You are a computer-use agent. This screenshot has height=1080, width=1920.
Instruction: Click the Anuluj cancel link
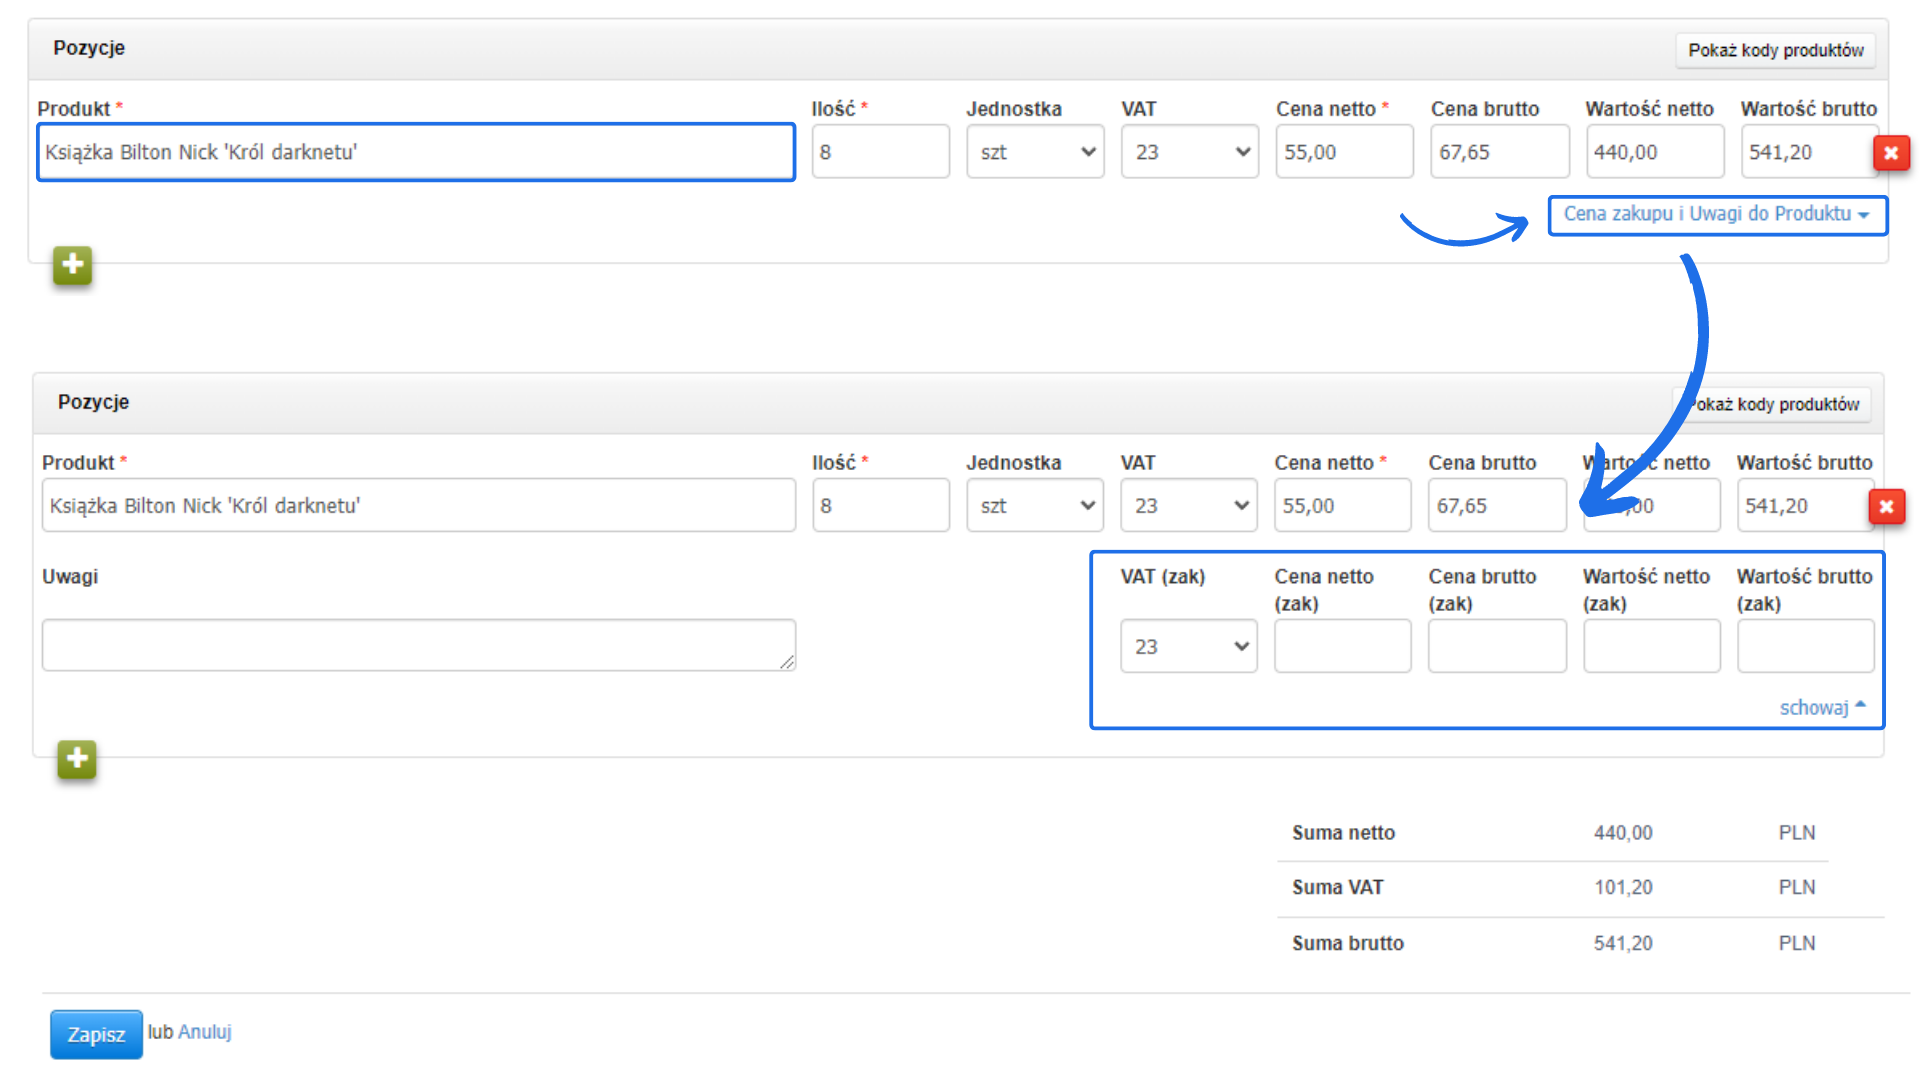point(204,1032)
